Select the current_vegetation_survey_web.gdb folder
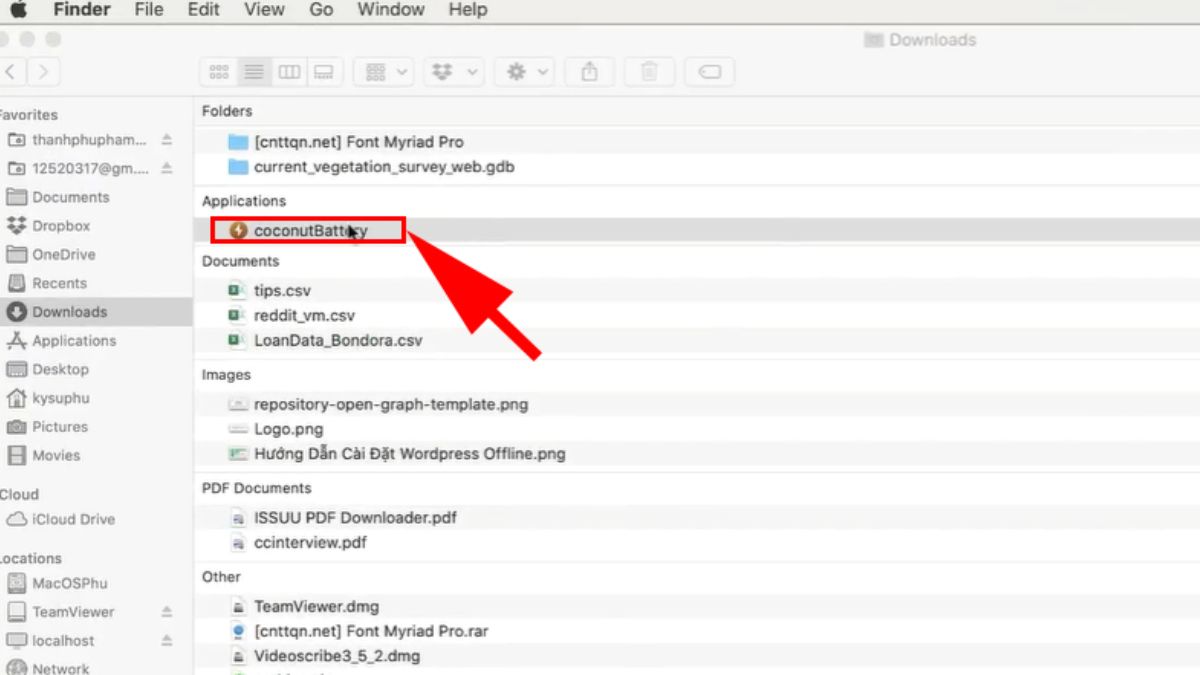Screen dimensions: 1200x675 383,167
